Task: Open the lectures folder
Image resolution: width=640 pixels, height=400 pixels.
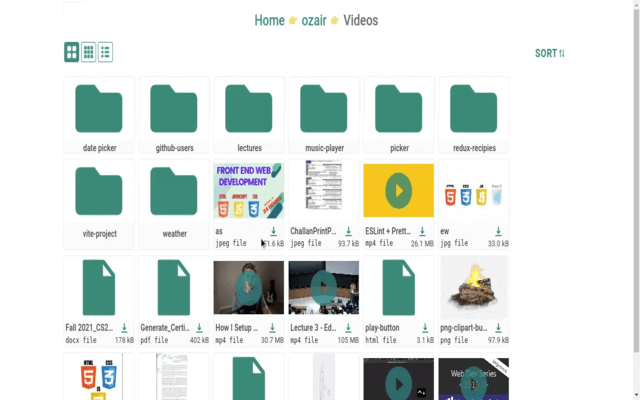Action: click(249, 109)
